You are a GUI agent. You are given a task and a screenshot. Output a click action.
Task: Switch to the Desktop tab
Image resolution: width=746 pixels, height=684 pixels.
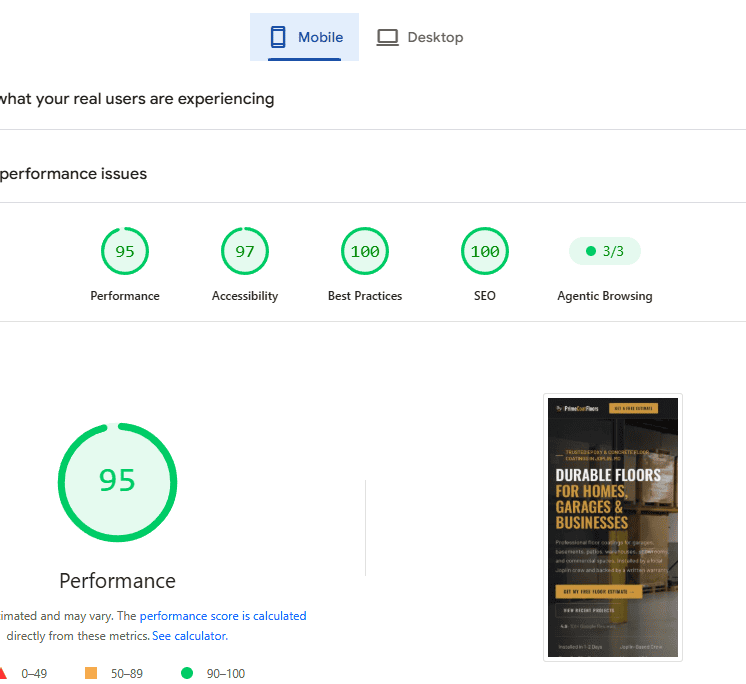click(x=420, y=37)
